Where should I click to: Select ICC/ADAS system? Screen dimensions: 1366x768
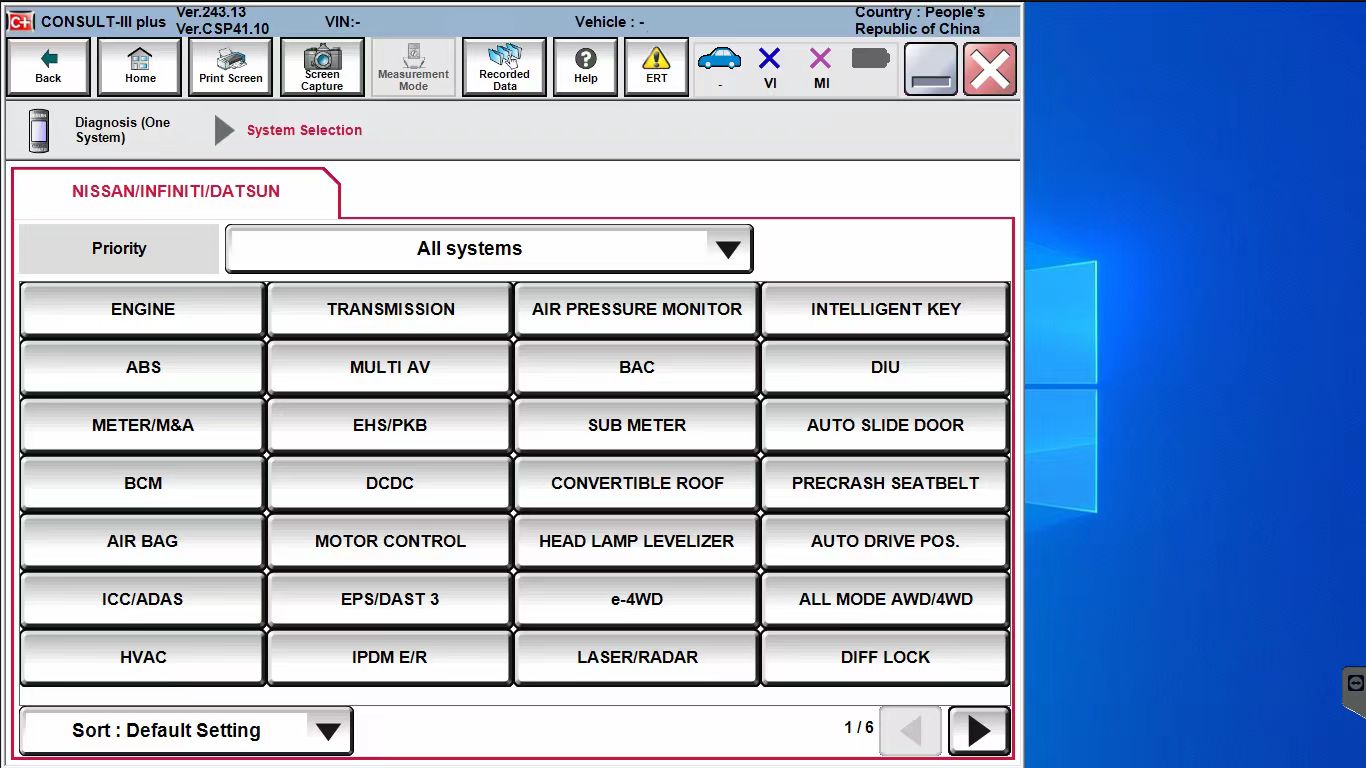(143, 599)
